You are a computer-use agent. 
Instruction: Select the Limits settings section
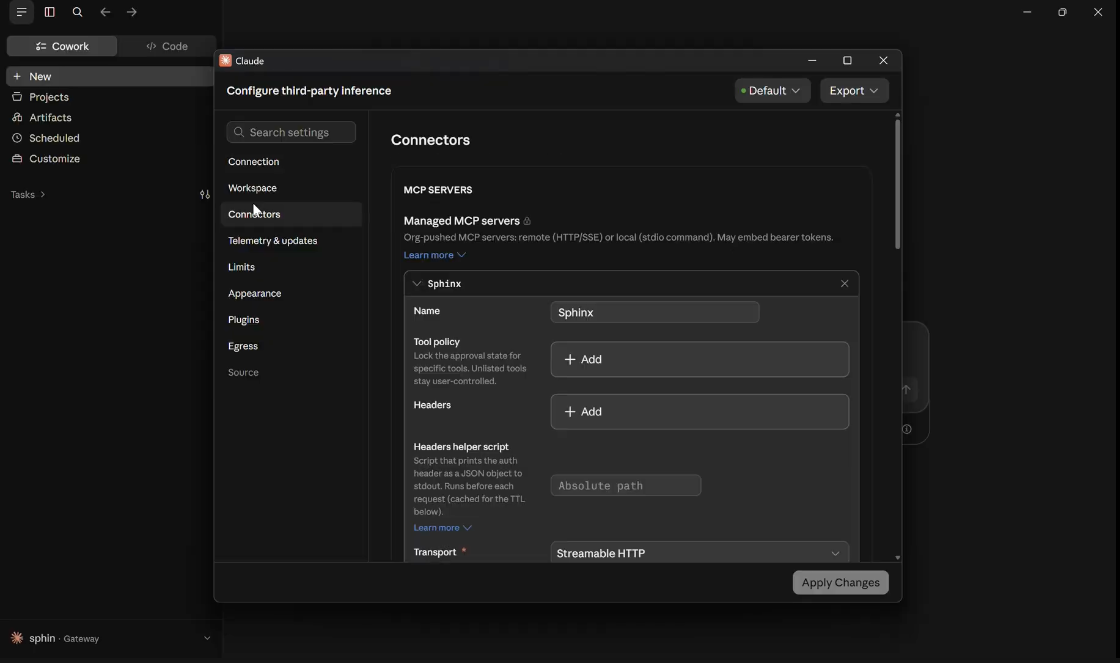[x=291, y=267]
